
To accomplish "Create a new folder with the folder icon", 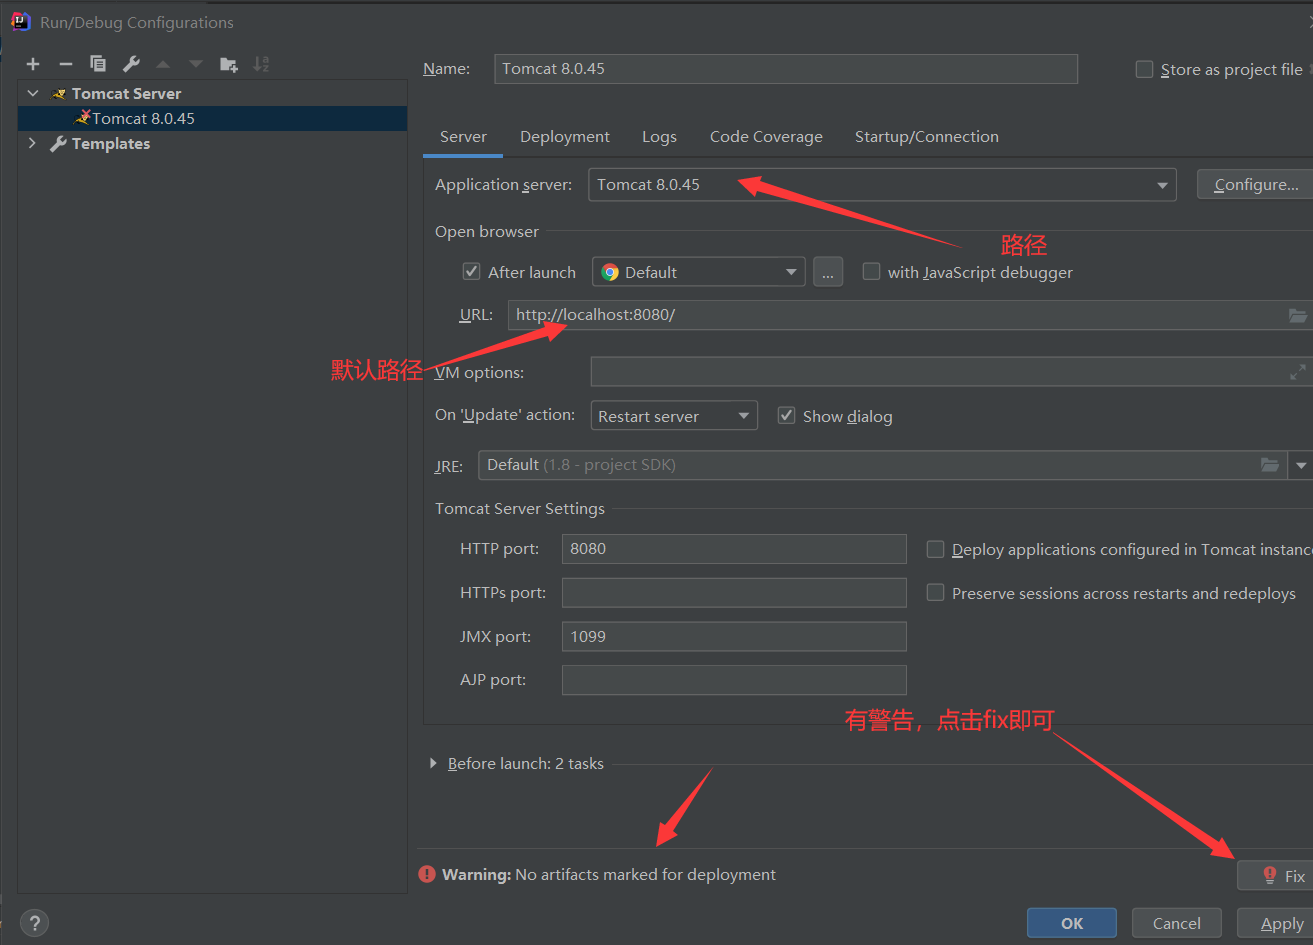I will tap(229, 64).
